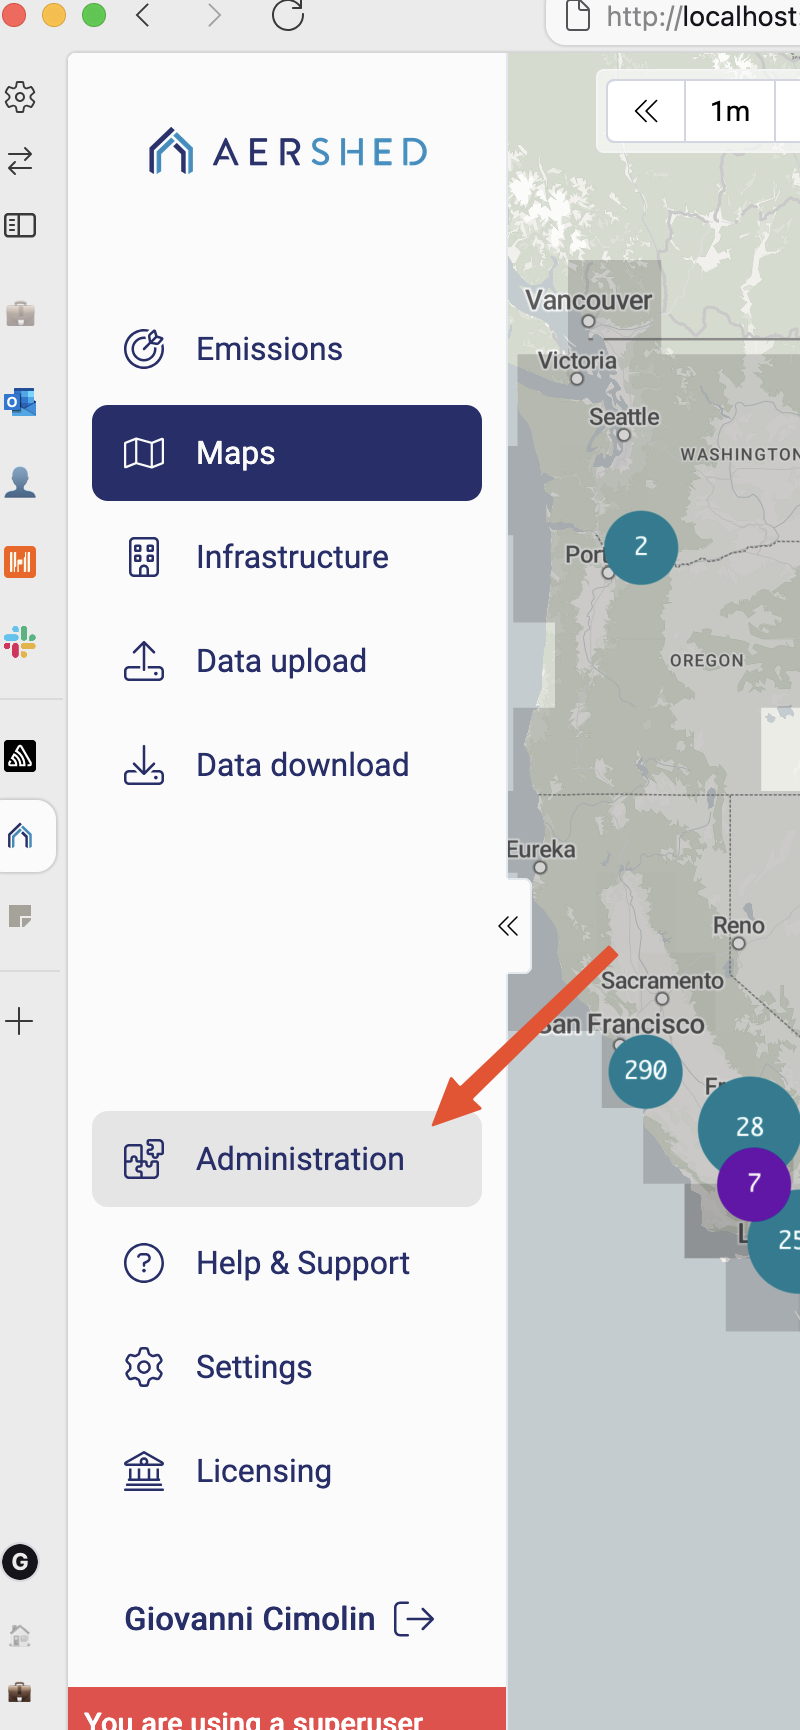The image size is (800, 1730).
Task: Select Maps in the sidebar
Action: coord(286,453)
